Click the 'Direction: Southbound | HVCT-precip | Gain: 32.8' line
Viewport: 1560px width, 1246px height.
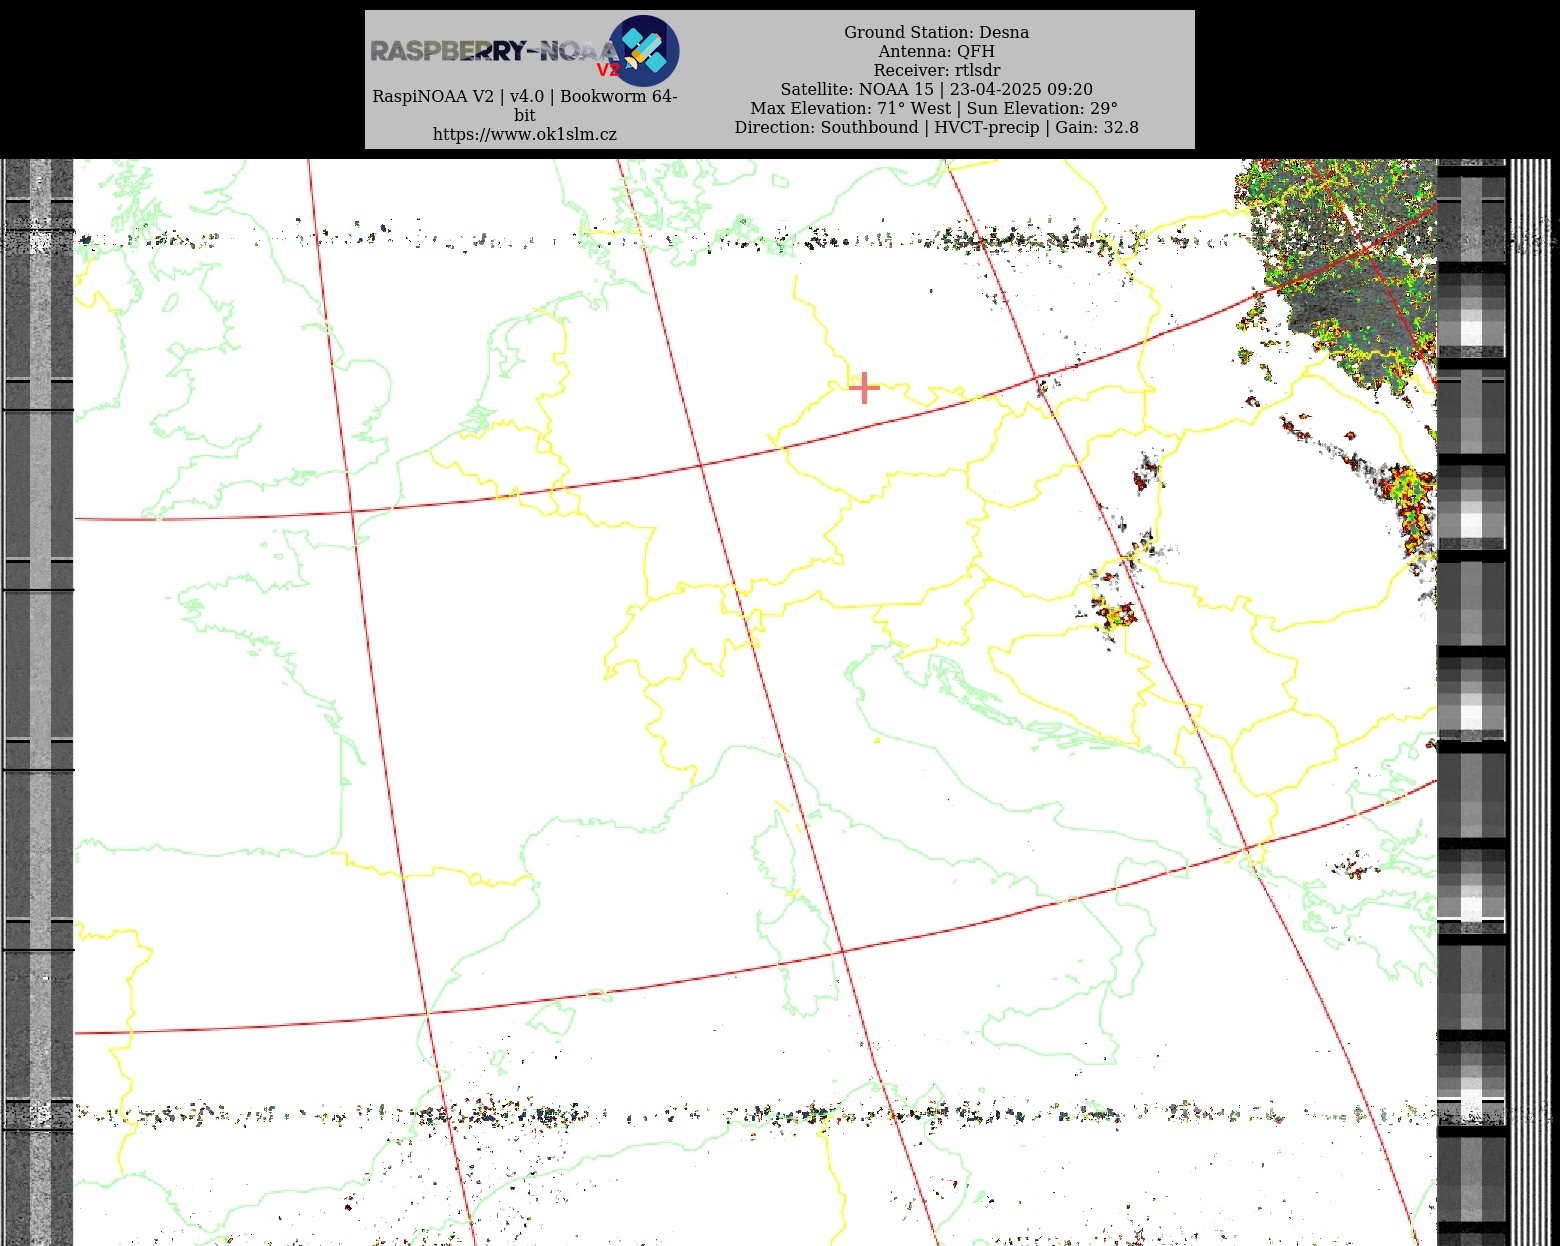936,127
